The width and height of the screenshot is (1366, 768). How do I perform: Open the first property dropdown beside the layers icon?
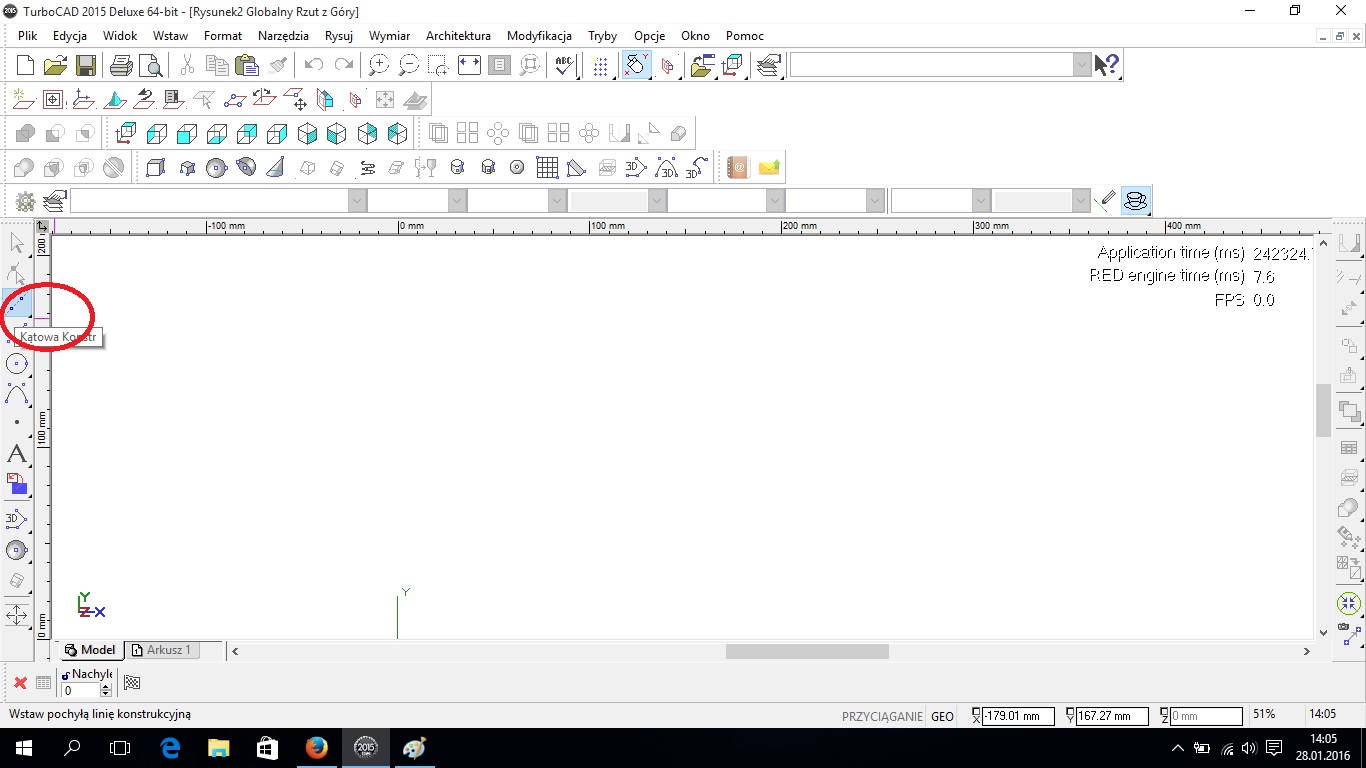click(357, 201)
